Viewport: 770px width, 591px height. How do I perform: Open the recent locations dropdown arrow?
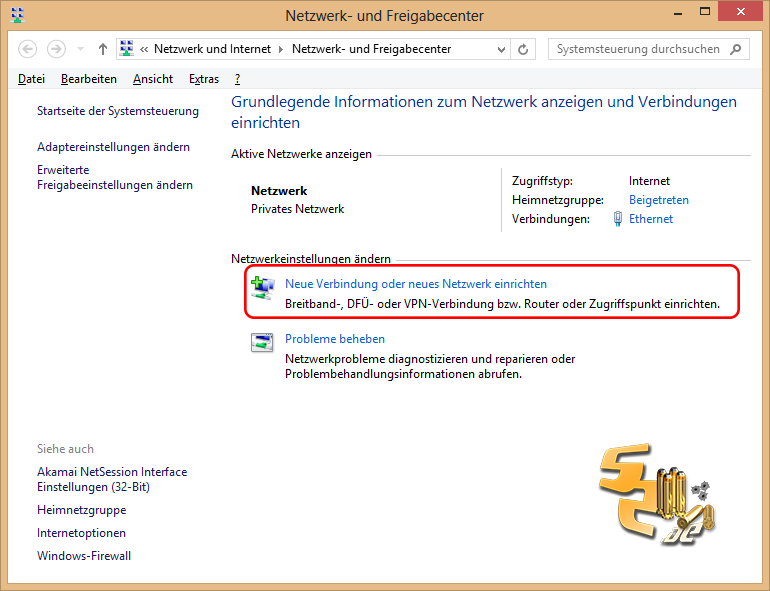80,49
